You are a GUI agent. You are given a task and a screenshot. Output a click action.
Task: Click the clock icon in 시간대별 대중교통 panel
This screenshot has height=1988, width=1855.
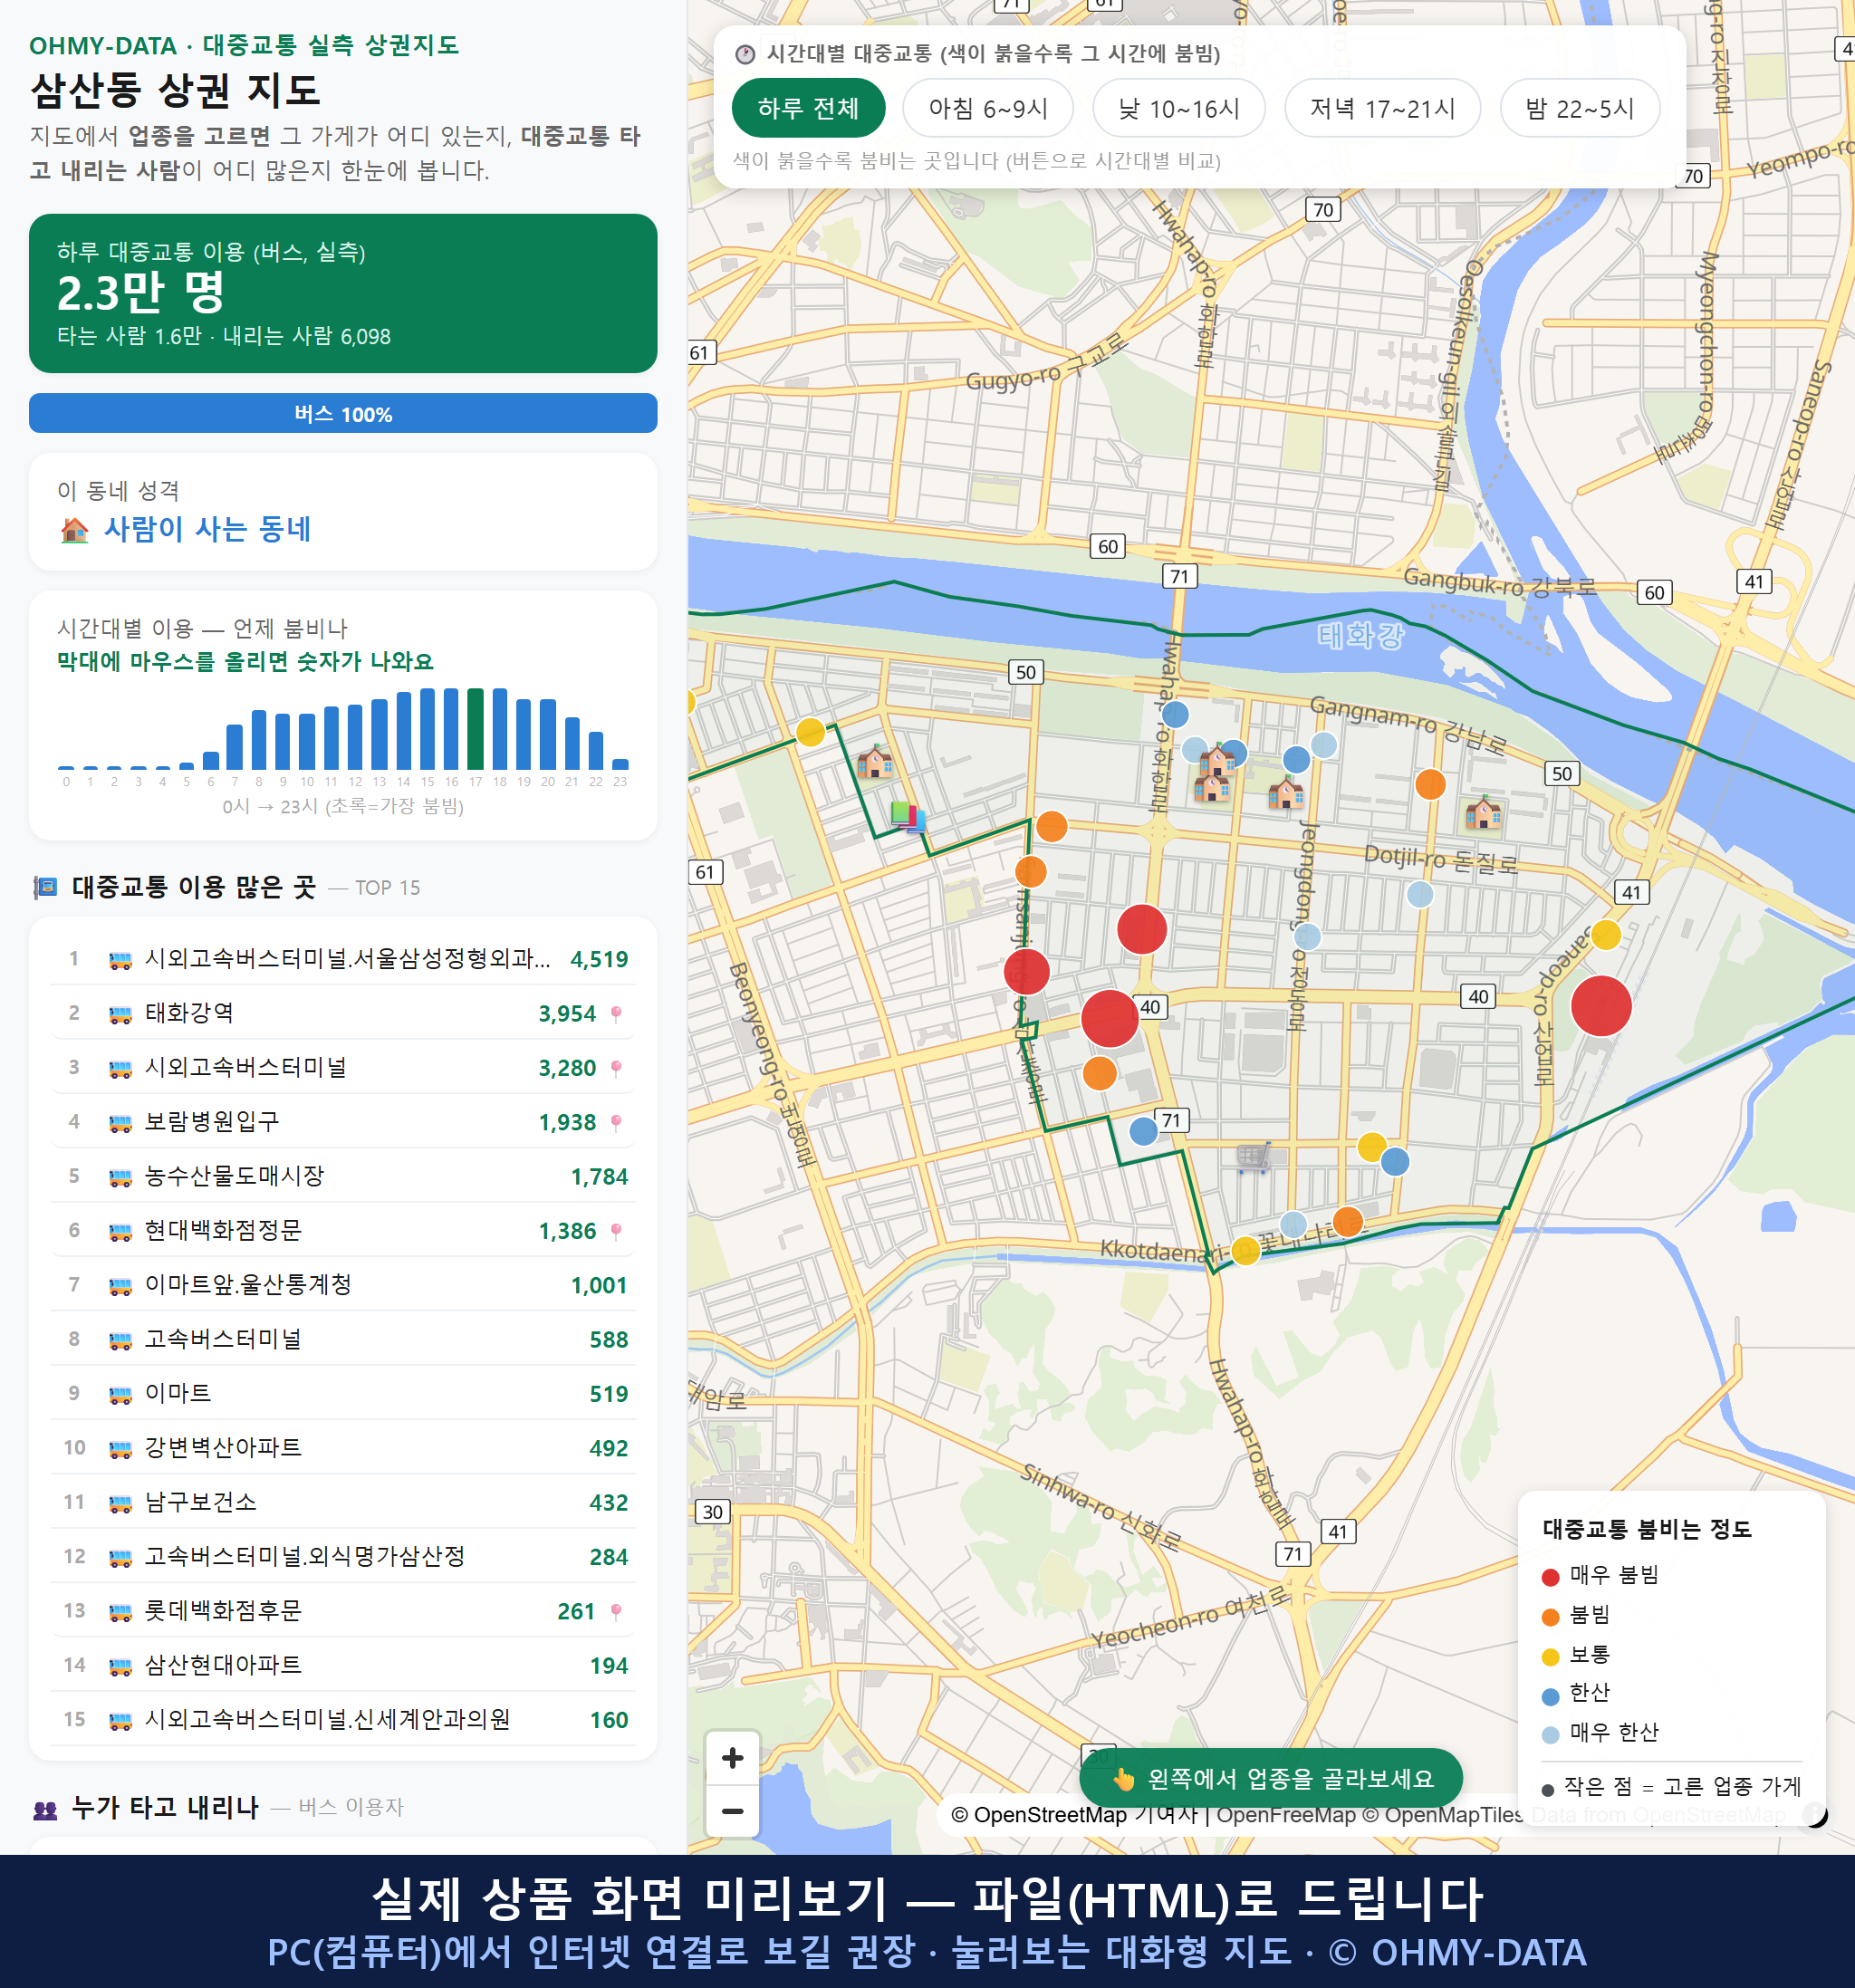(x=745, y=54)
